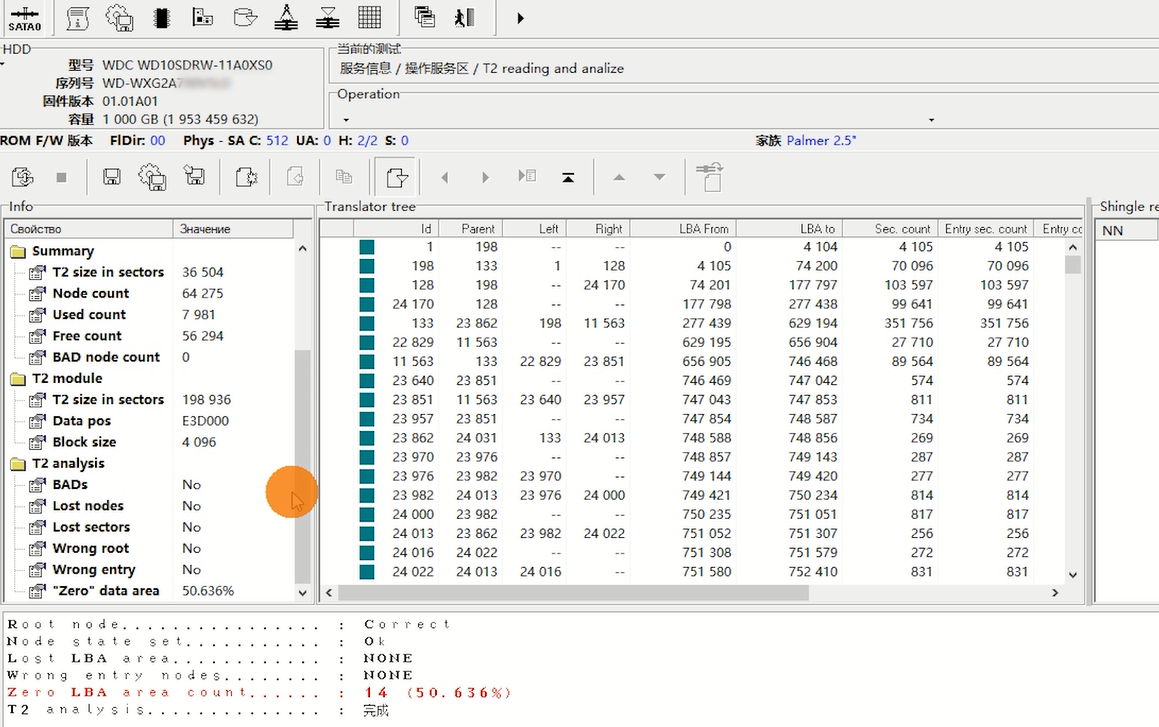Click the walking man exit icon
The height and width of the screenshot is (727, 1159).
pyautogui.click(x=464, y=18)
